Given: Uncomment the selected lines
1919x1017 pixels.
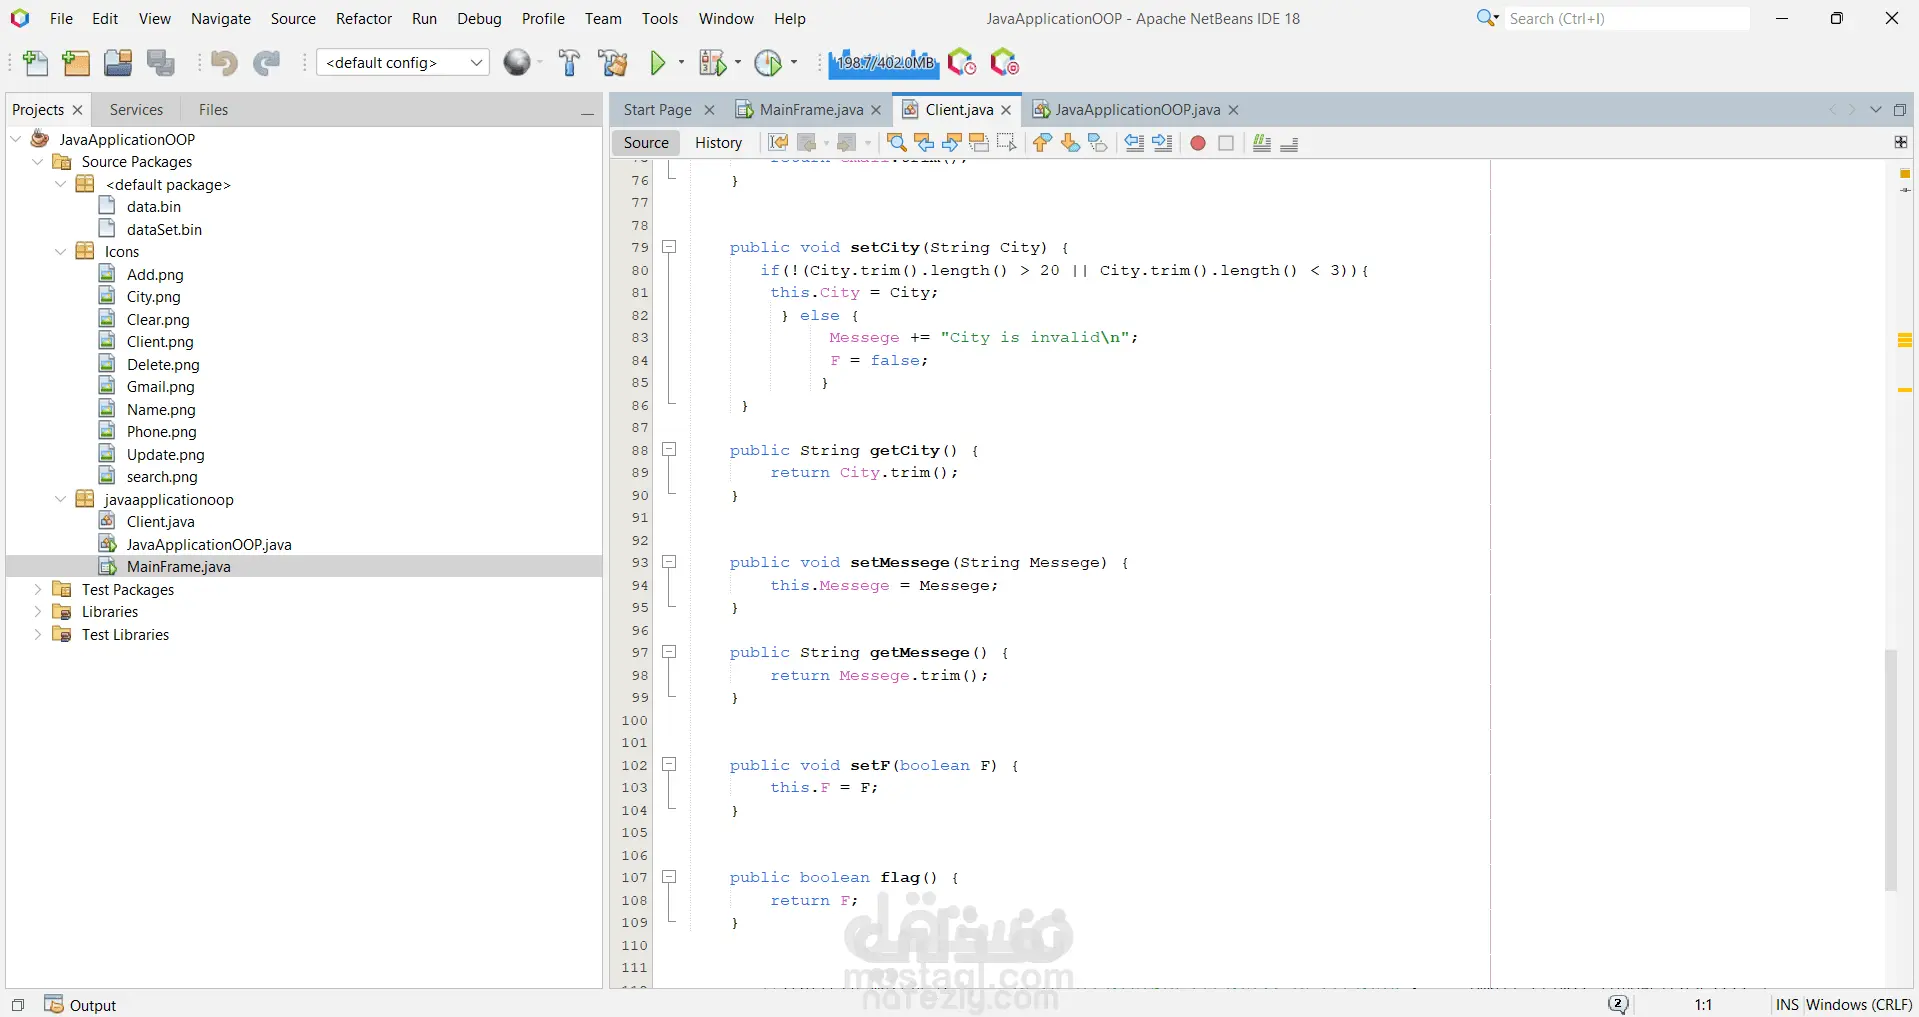Looking at the screenshot, I should [1289, 143].
